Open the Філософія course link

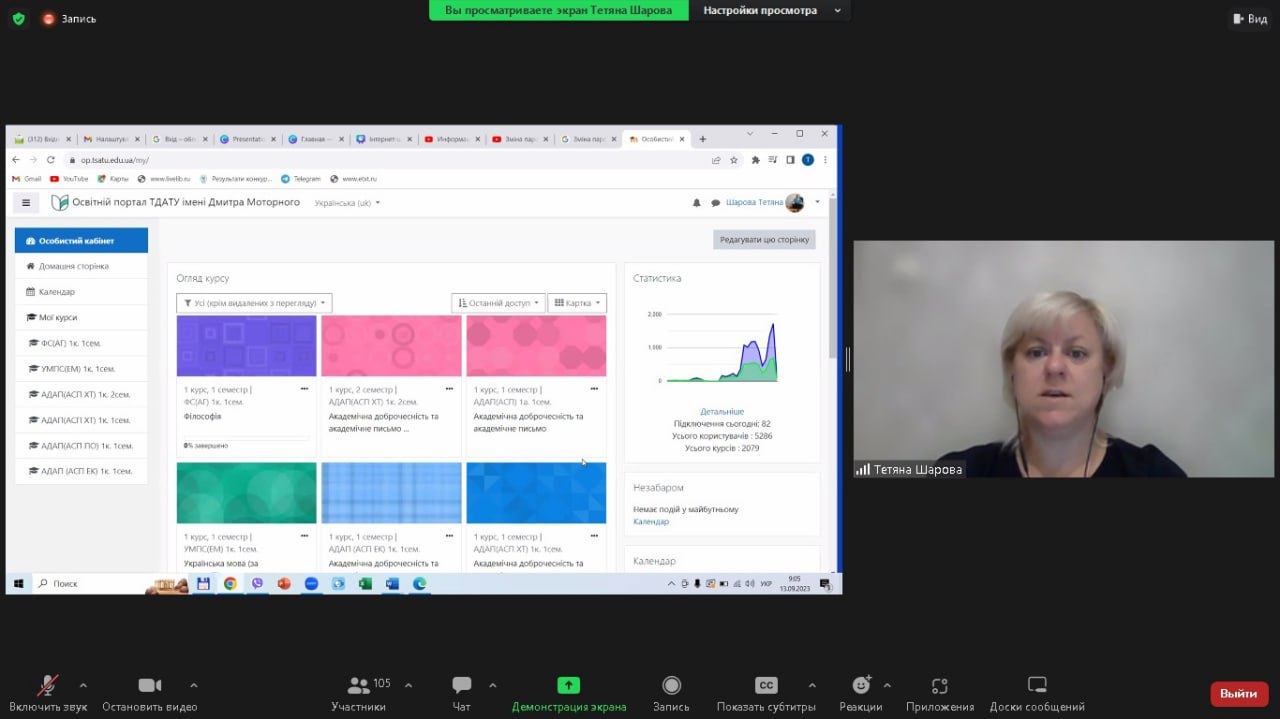click(x=203, y=416)
